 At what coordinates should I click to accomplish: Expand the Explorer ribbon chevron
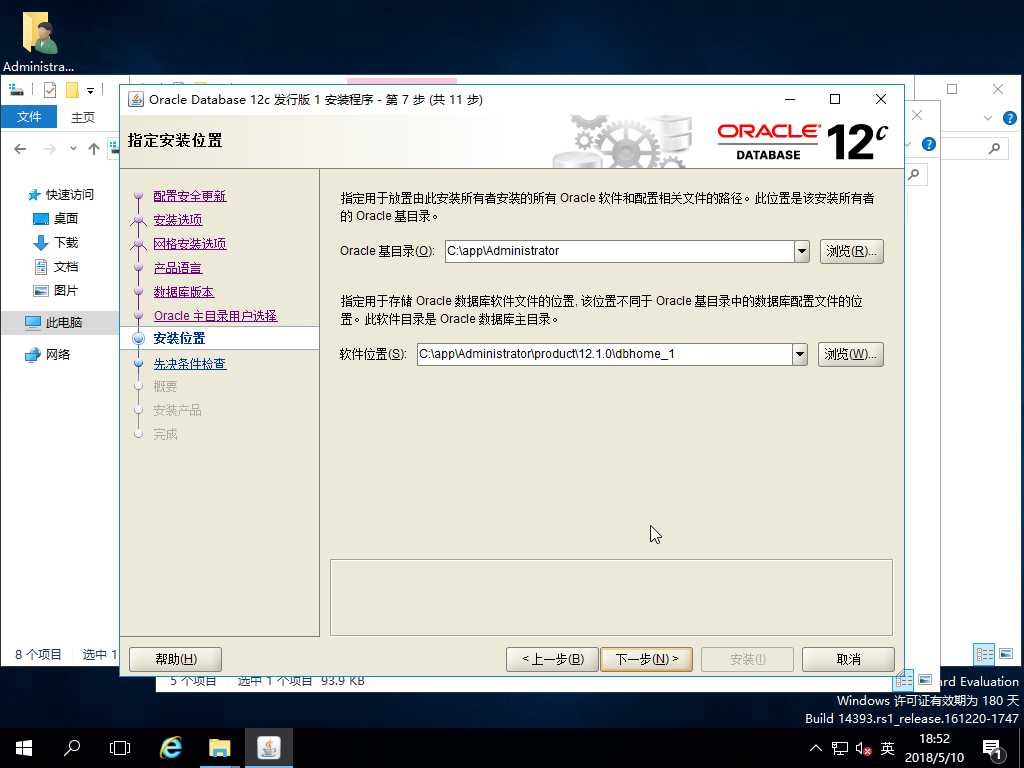987,118
